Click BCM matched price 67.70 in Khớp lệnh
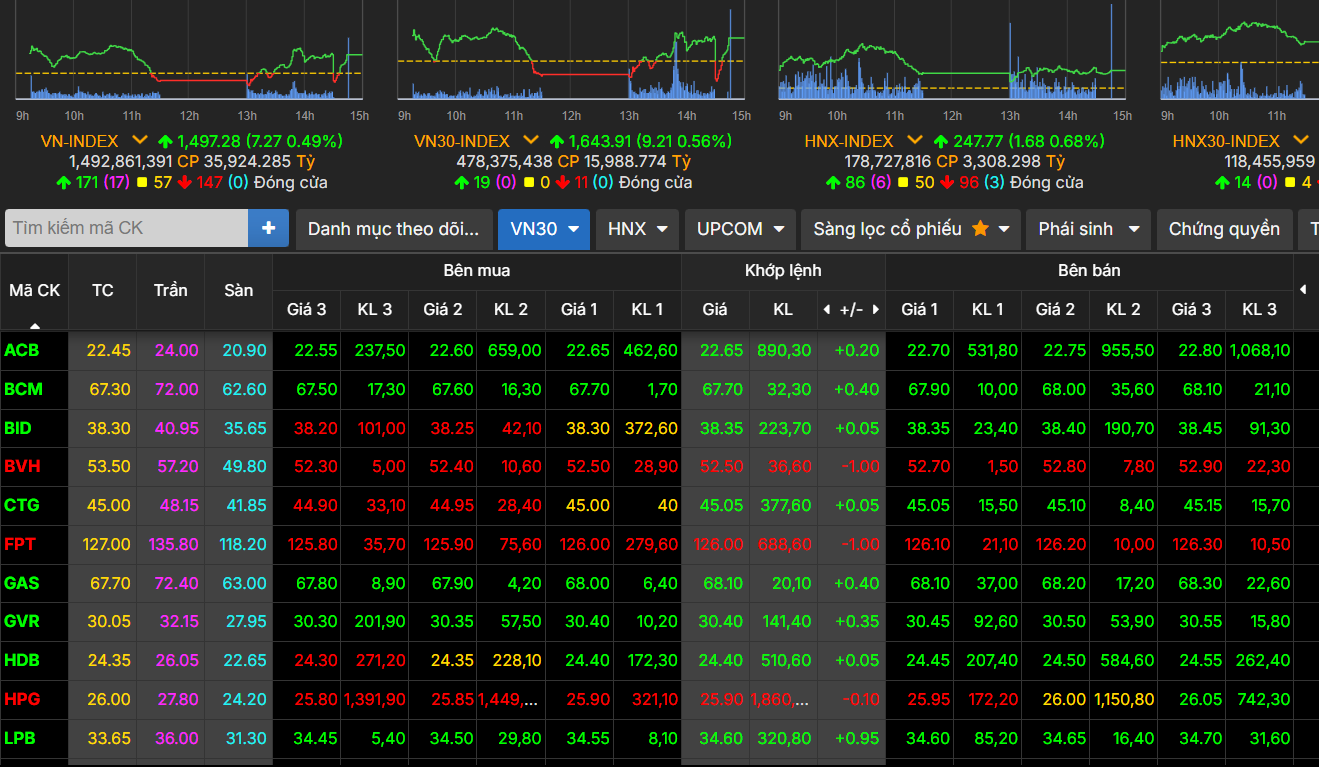This screenshot has height=767, width=1319. (721, 389)
